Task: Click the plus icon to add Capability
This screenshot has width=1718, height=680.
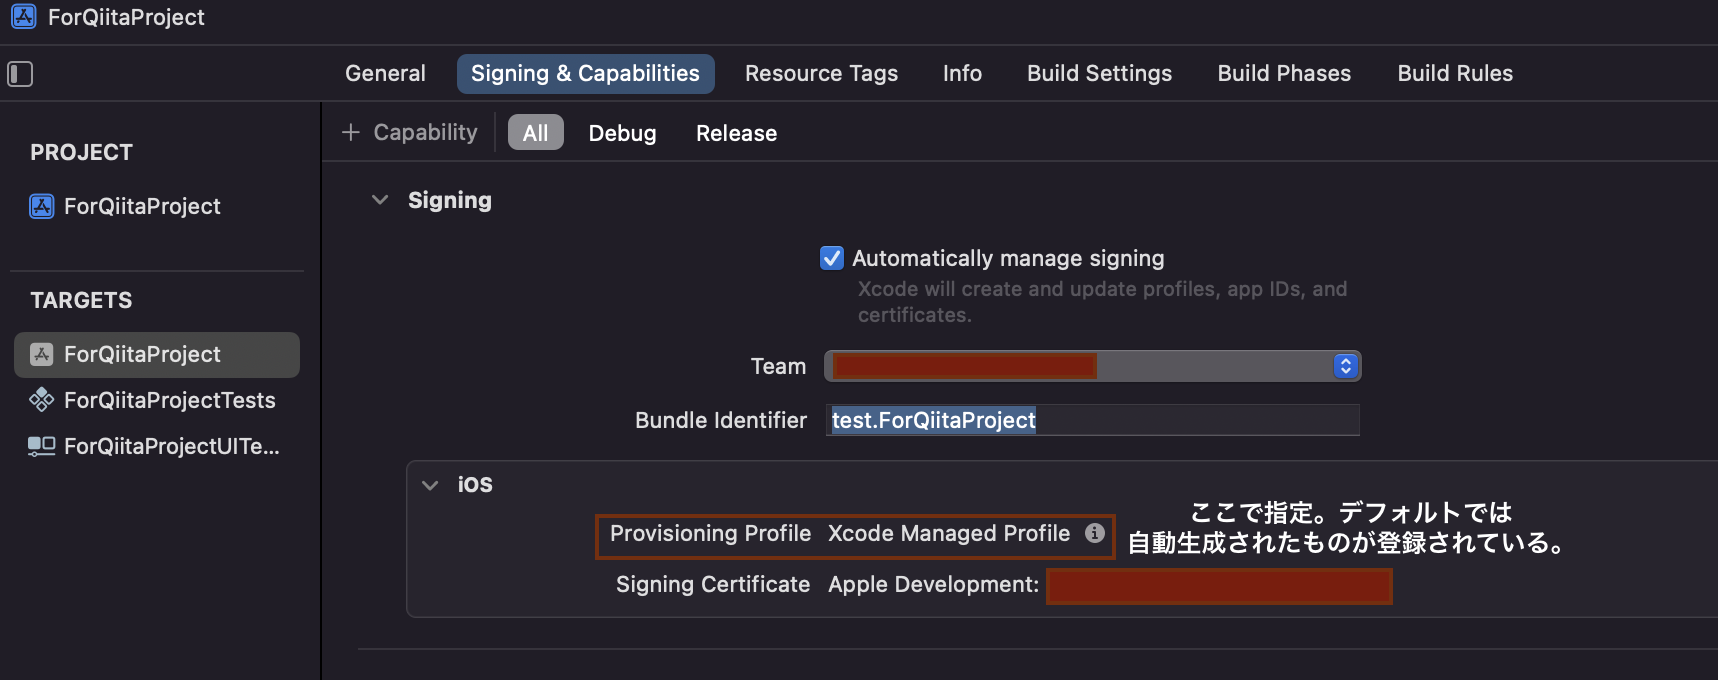Action: tap(350, 133)
